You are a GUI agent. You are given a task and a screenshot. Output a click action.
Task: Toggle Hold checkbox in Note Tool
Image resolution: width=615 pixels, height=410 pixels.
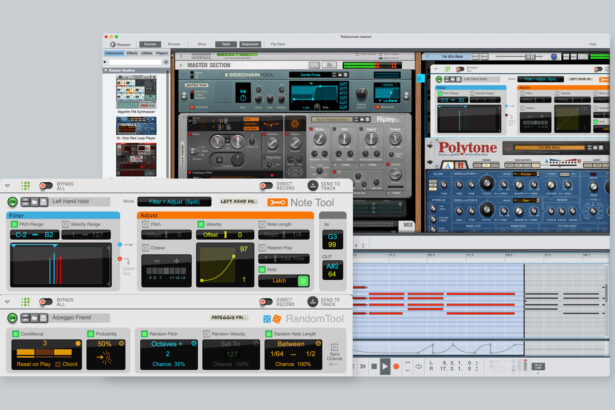coord(262,269)
